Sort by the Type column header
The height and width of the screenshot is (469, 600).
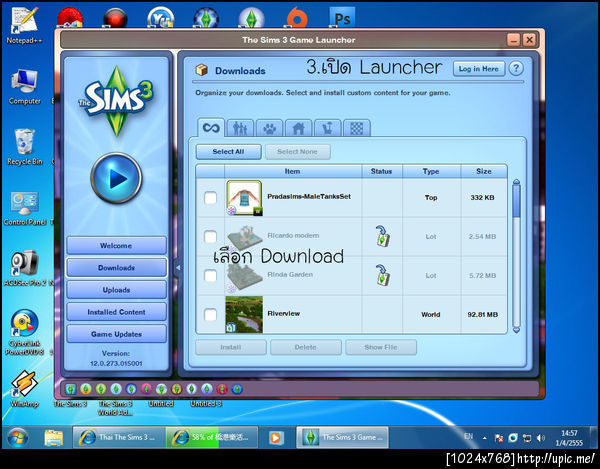point(431,171)
